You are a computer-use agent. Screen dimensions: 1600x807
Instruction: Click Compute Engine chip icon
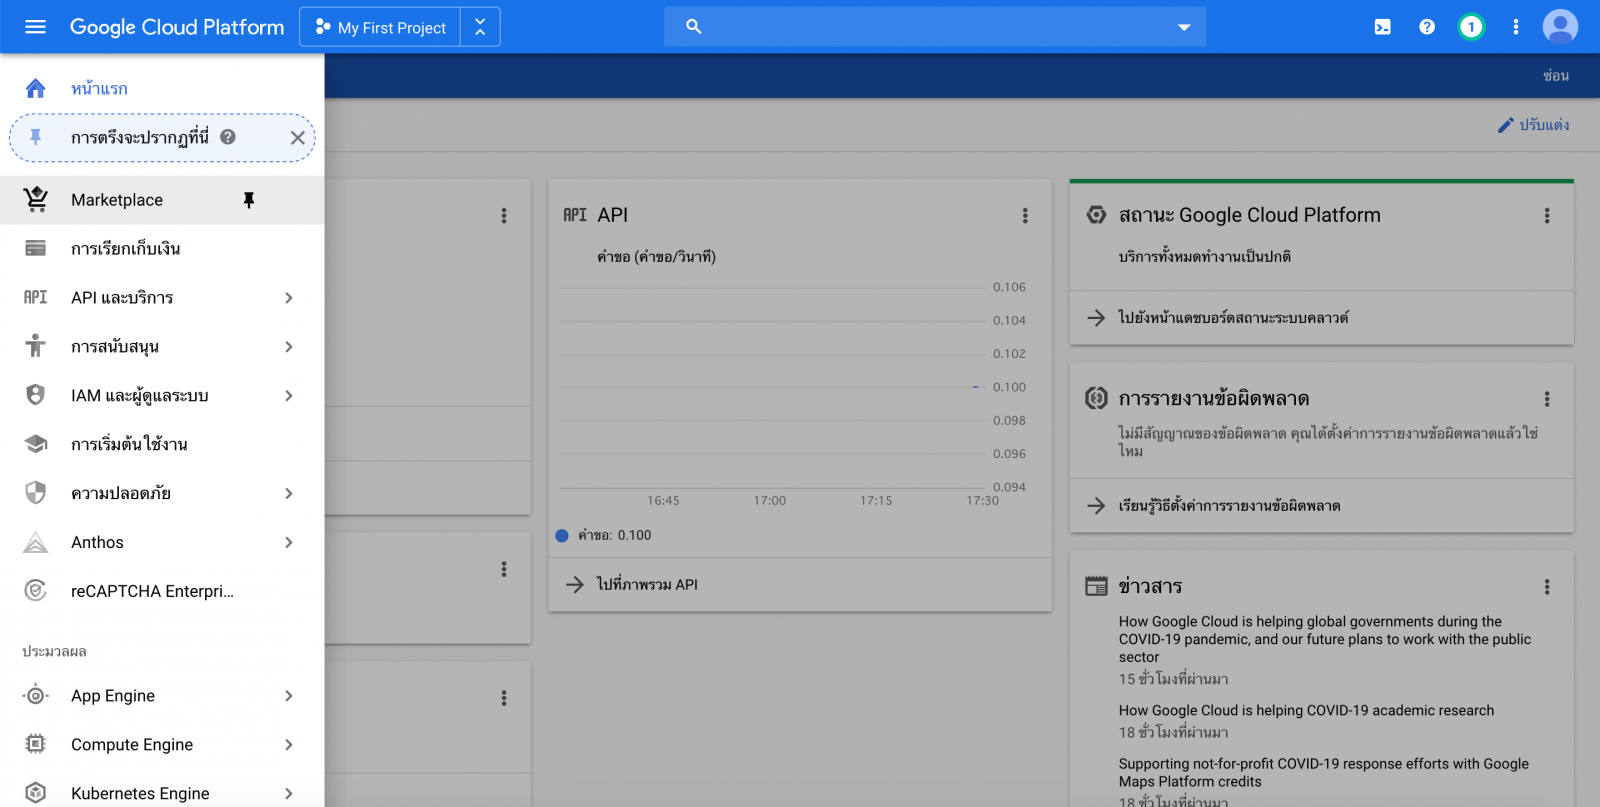pos(35,744)
